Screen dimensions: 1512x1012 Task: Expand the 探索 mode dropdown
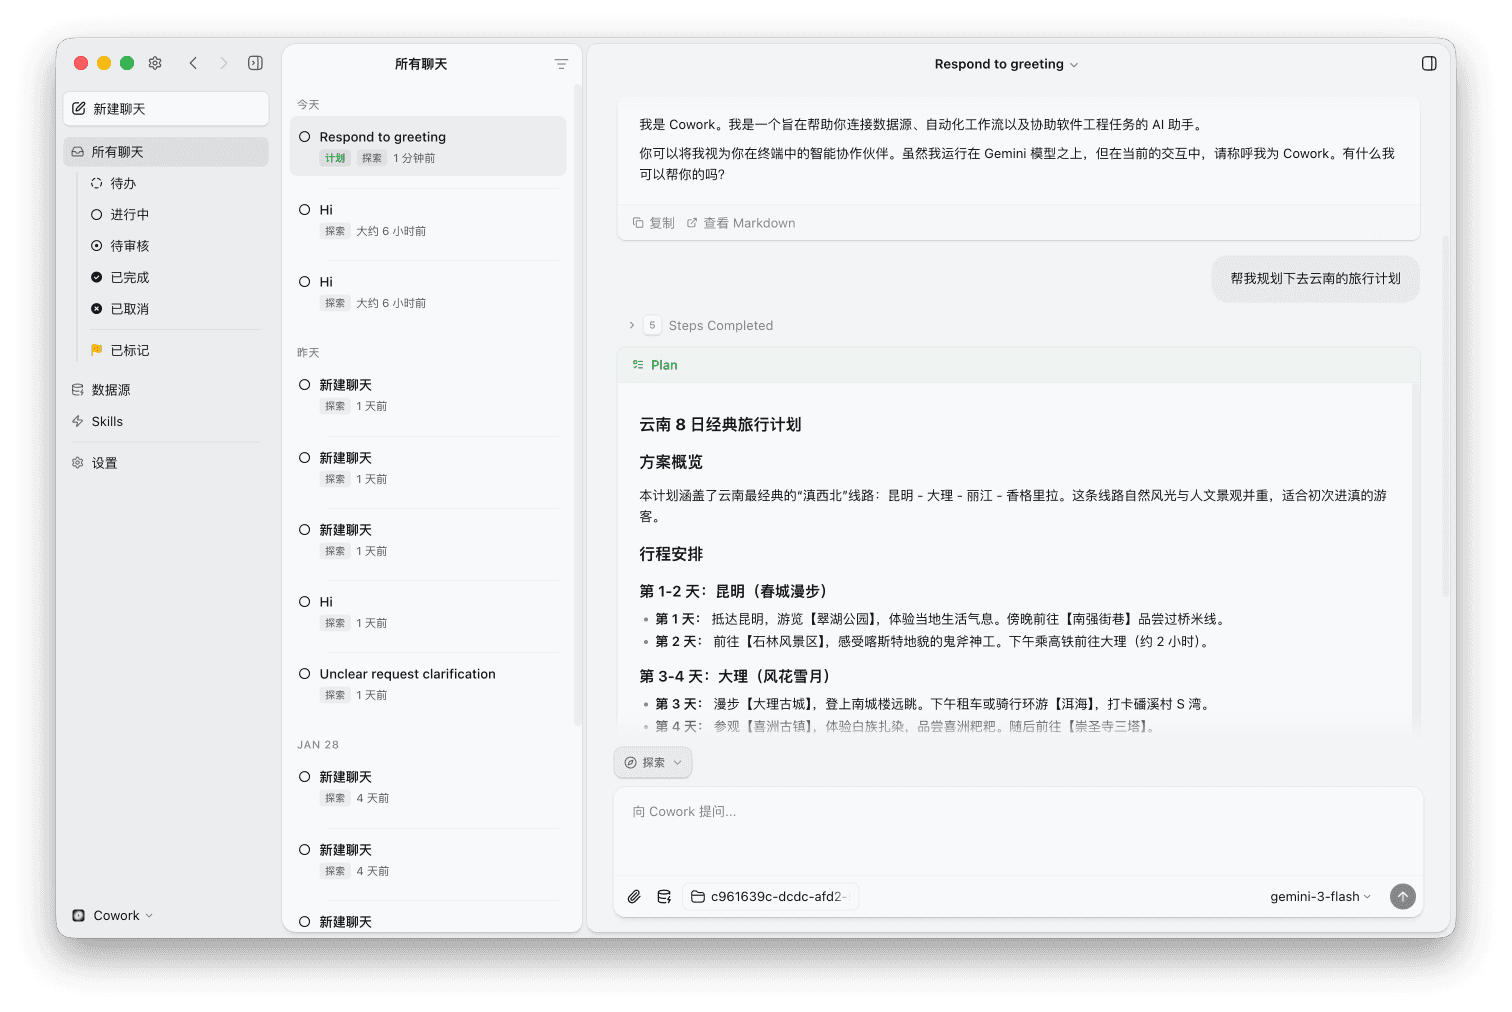652,762
